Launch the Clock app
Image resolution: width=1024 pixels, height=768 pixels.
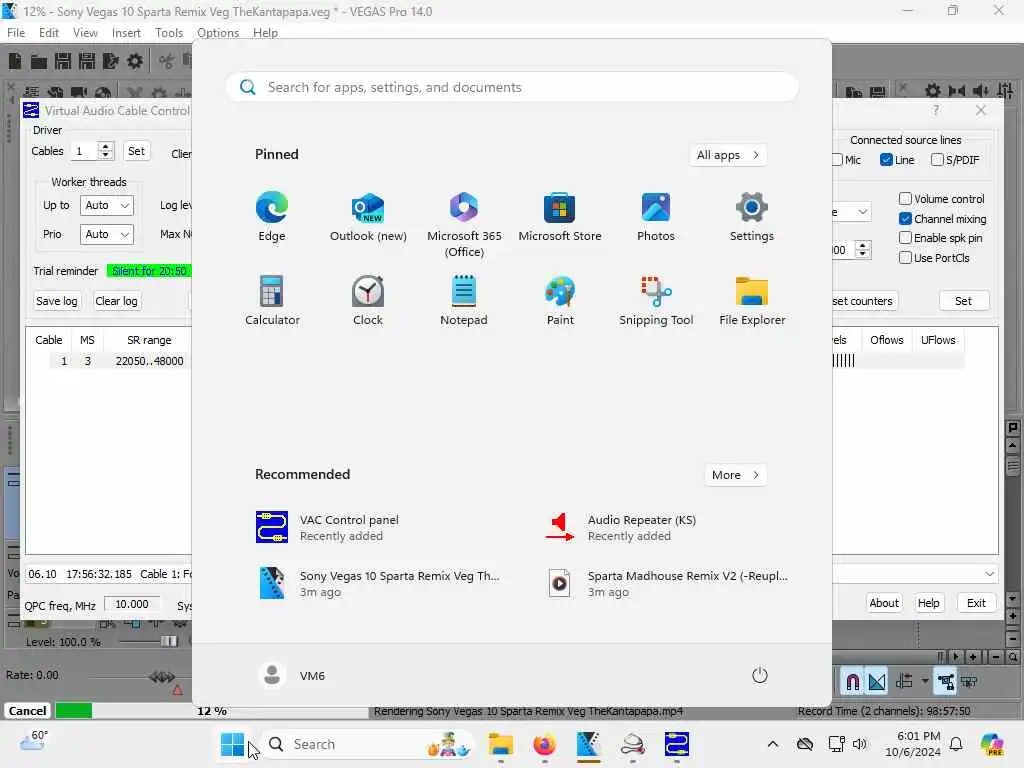(x=368, y=300)
